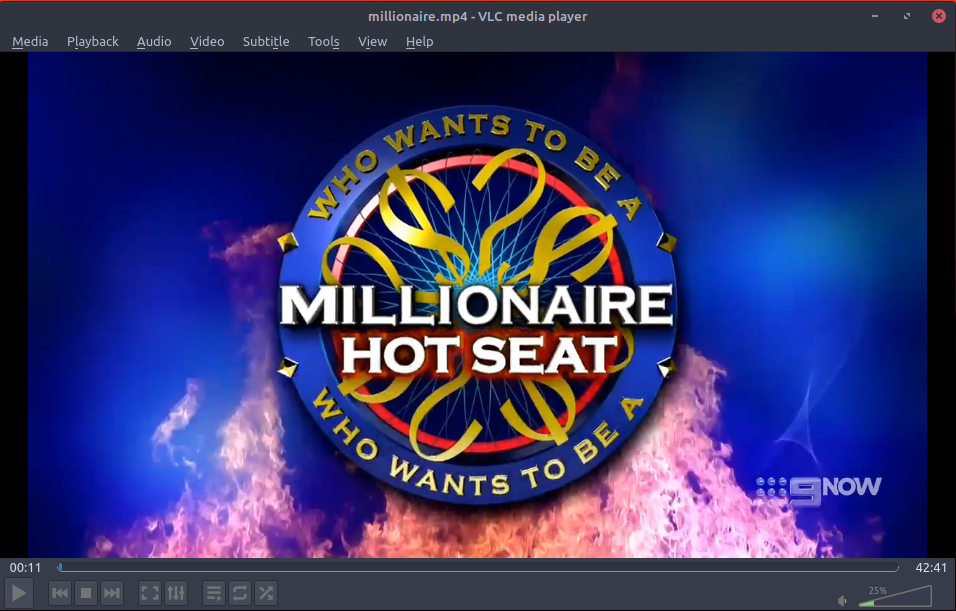Stop playback with the stop button
956x611 pixels.
coord(86,593)
